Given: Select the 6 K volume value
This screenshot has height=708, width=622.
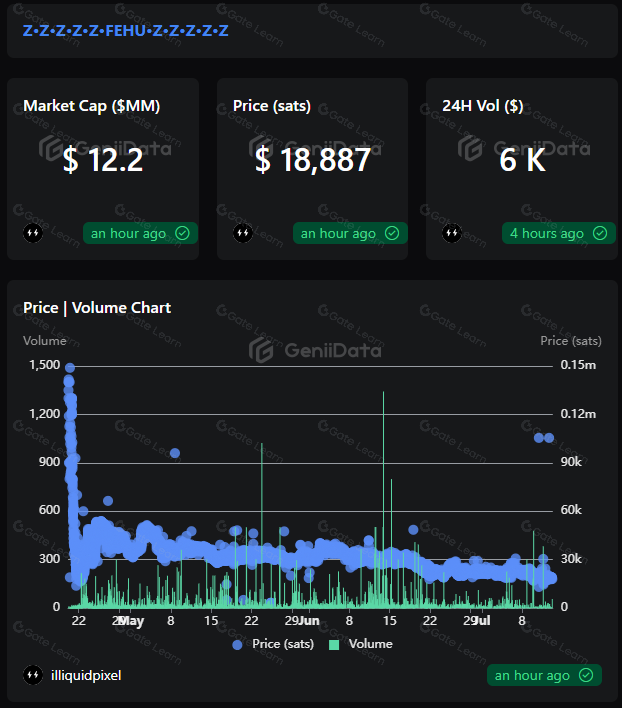Looking at the screenshot, I should coord(522,160).
